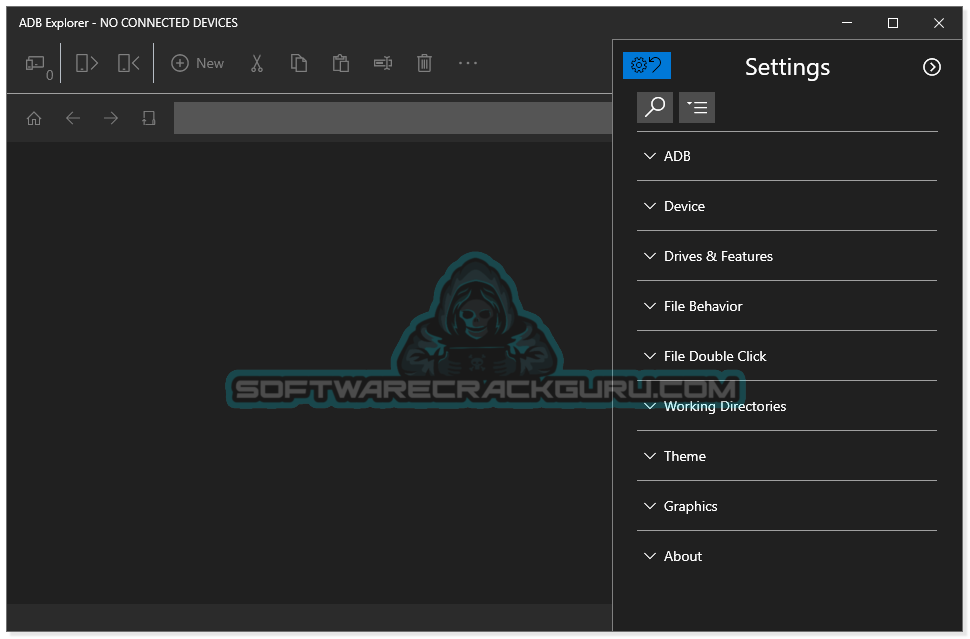Click the Delete trash icon
Screen dimensions: 970x639
click(424, 63)
